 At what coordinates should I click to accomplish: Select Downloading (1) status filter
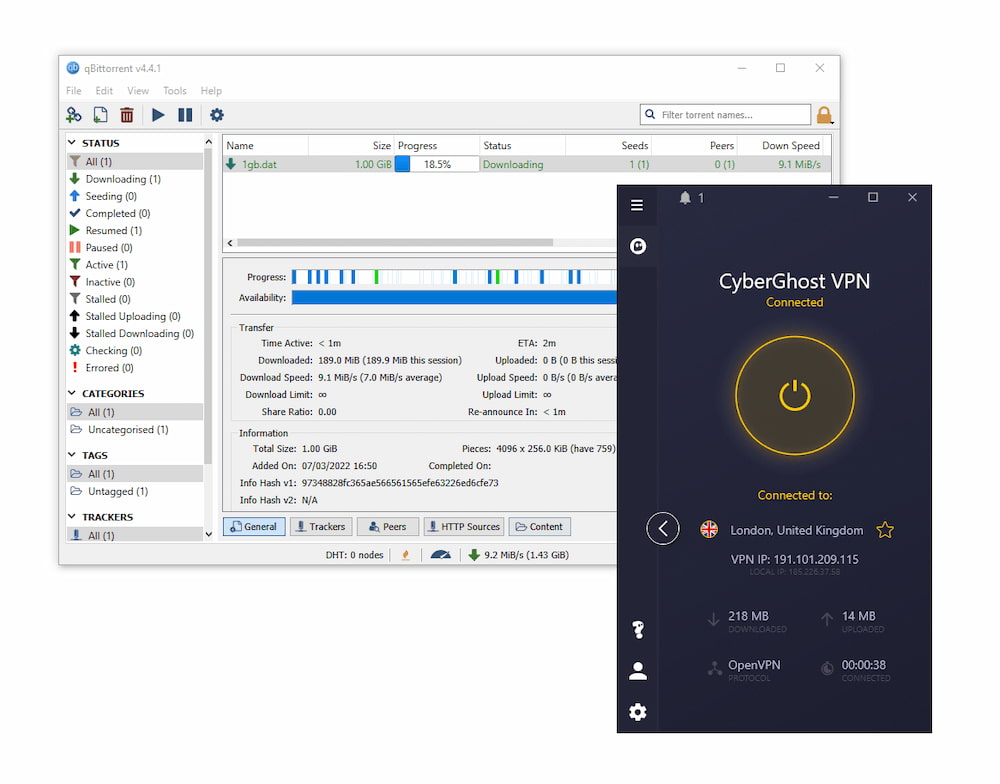click(x=122, y=179)
